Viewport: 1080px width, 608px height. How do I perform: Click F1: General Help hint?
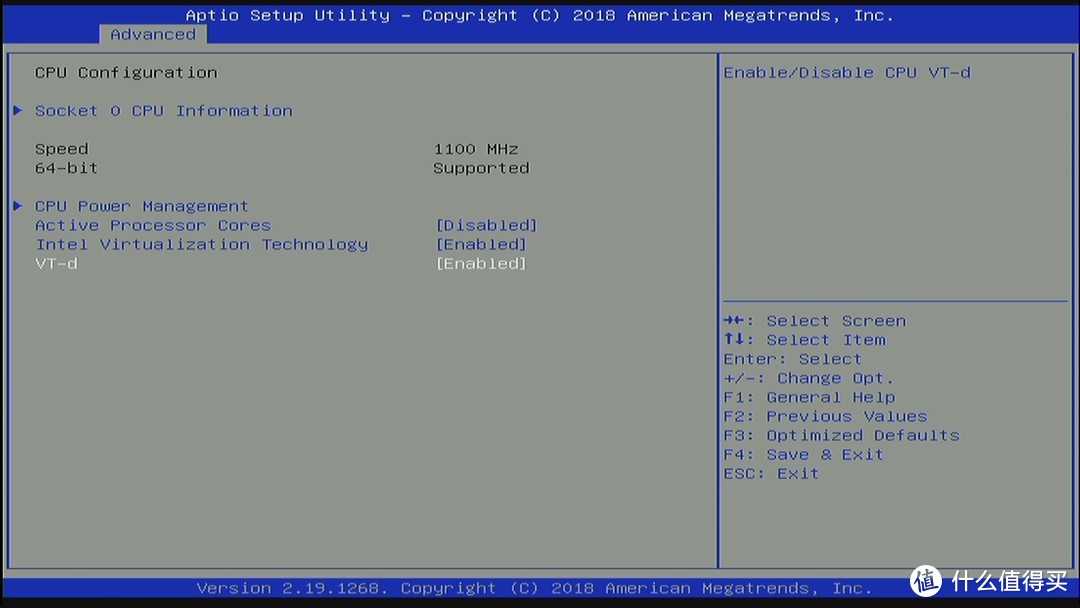coord(809,397)
